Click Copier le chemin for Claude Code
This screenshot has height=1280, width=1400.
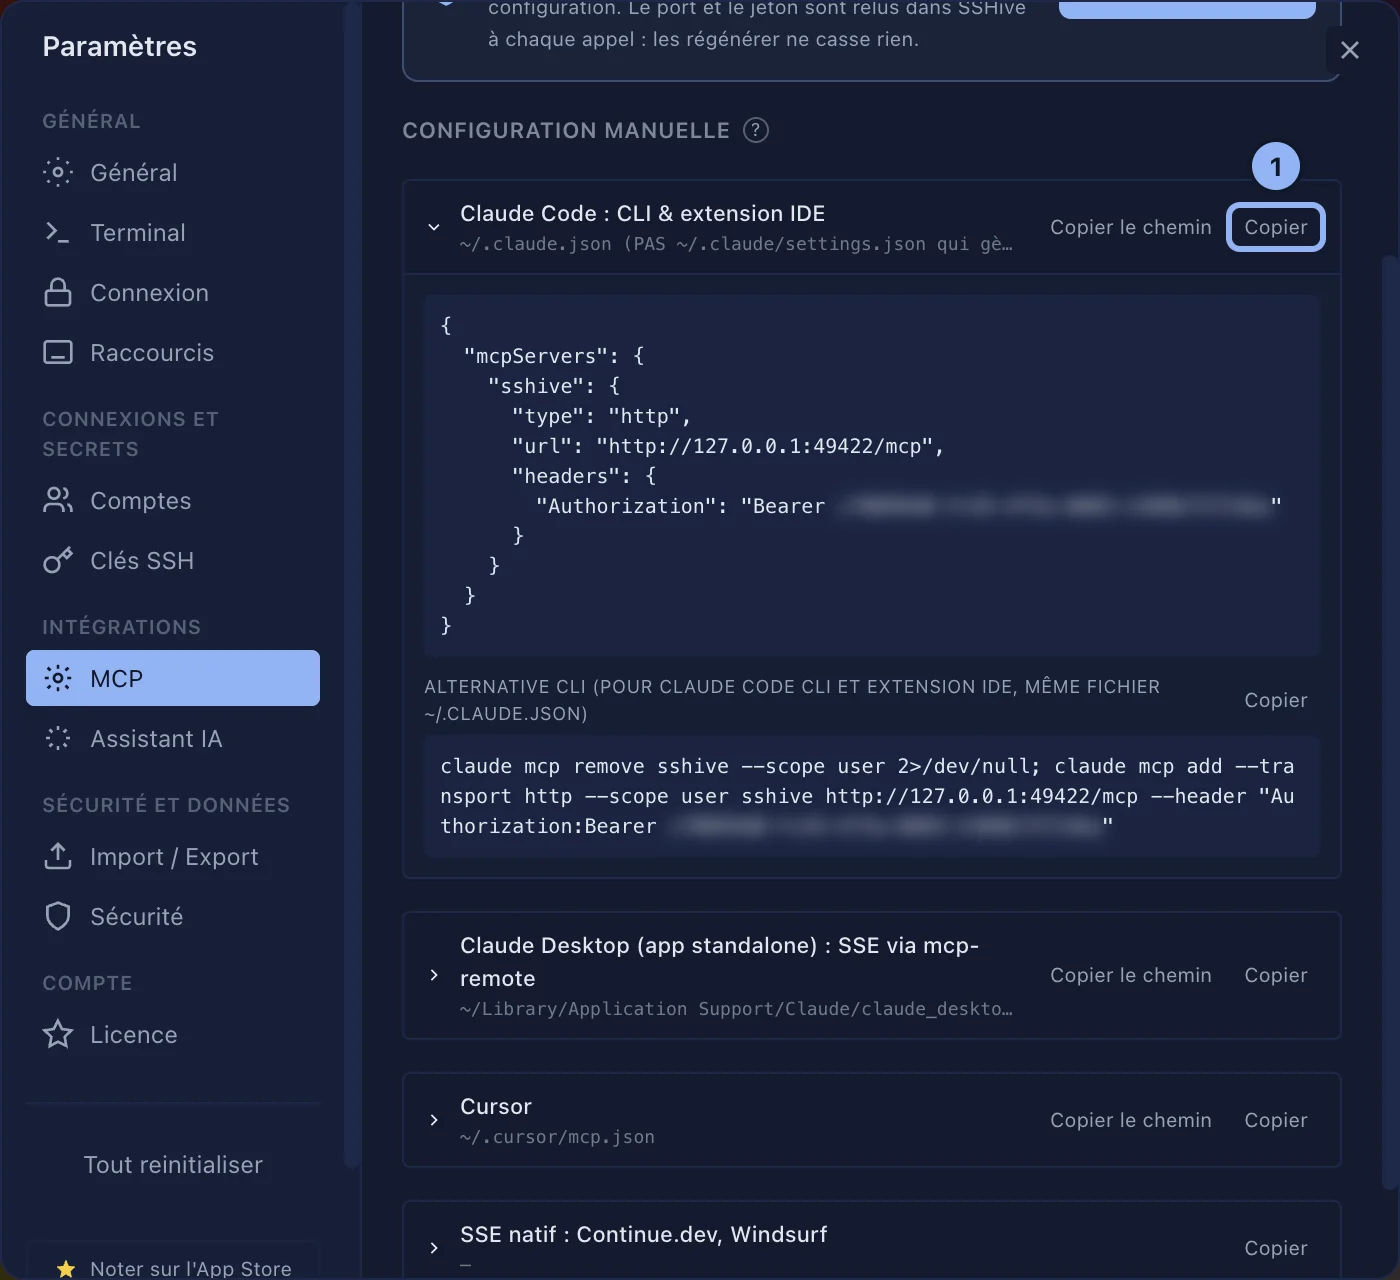click(x=1131, y=227)
